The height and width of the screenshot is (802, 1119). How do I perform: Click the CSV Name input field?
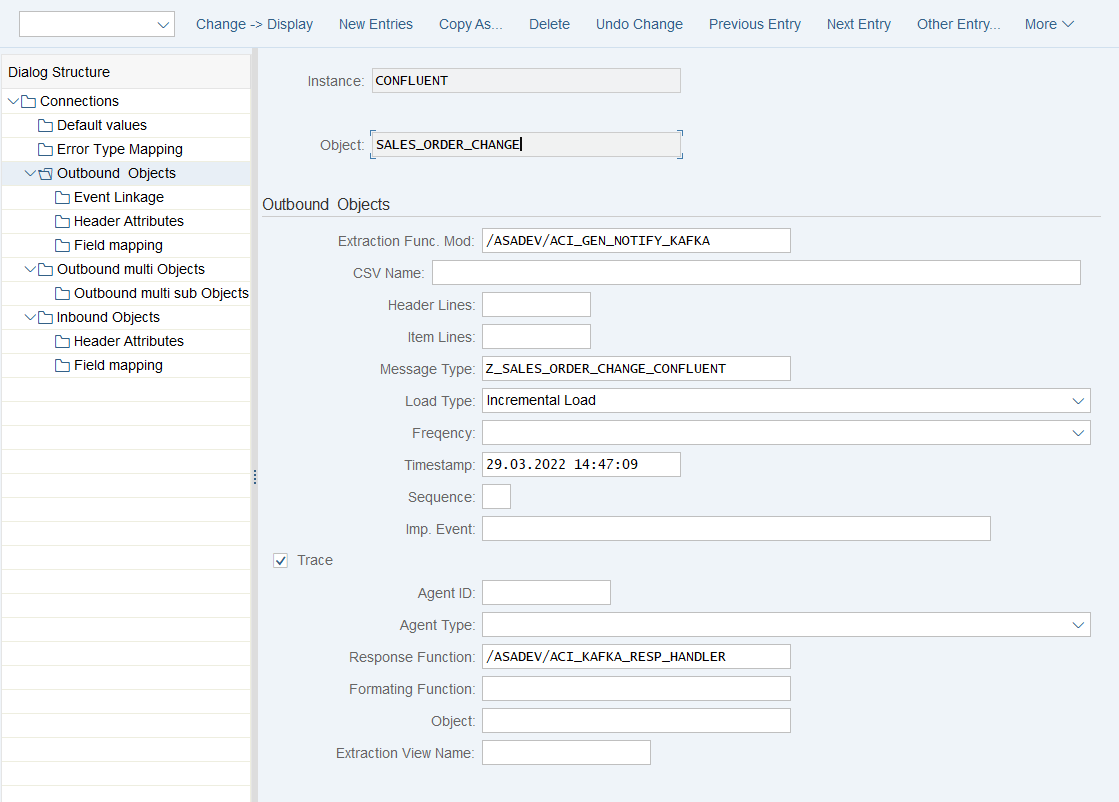pyautogui.click(x=756, y=273)
